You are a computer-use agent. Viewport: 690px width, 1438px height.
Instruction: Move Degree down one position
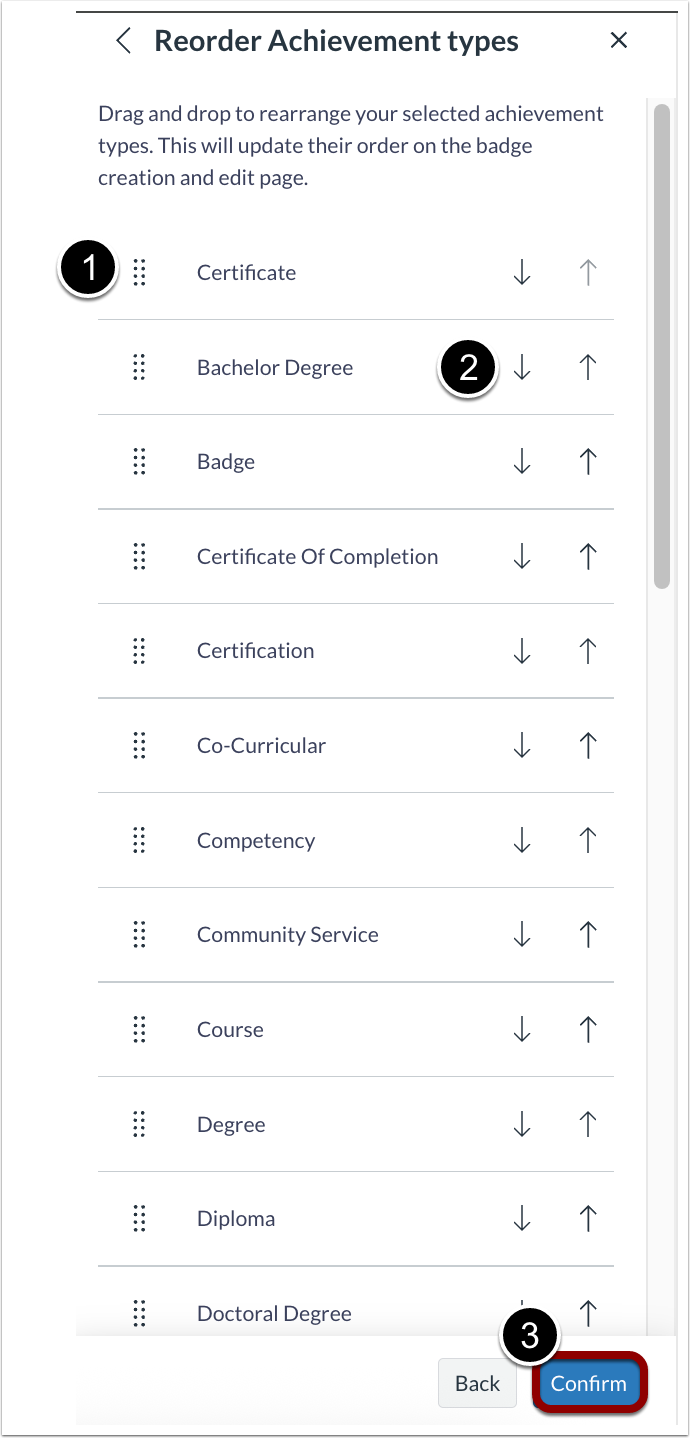522,1124
